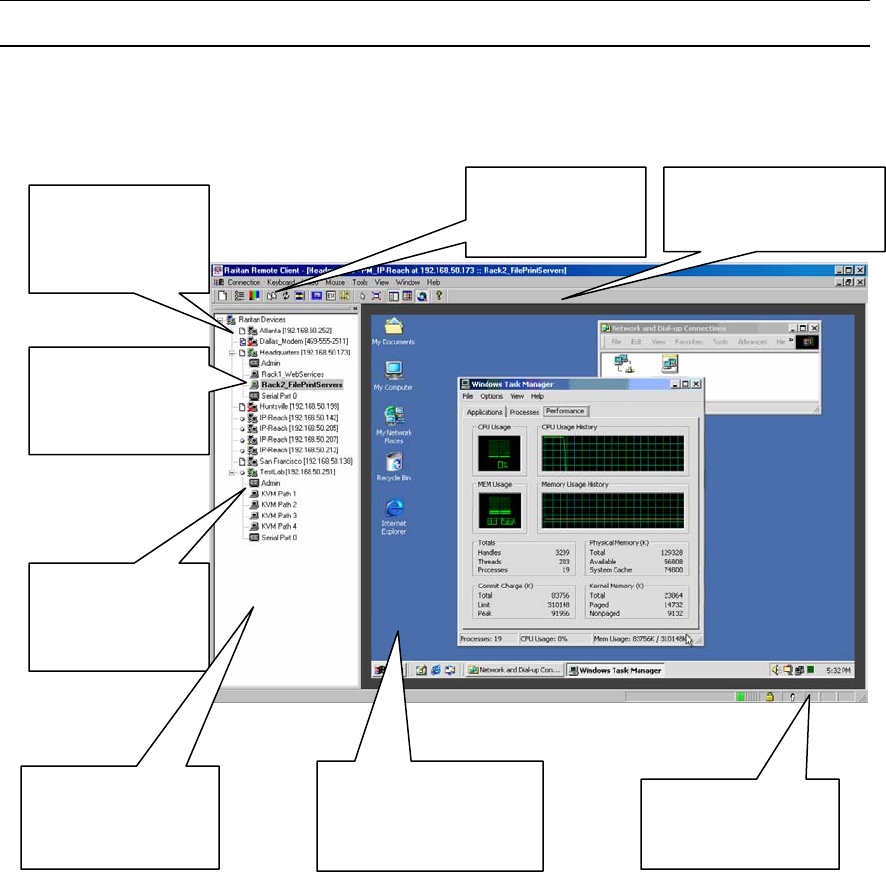
Task: Select IP-Reach [192.168.50.207] device
Action: [x=299, y=440]
